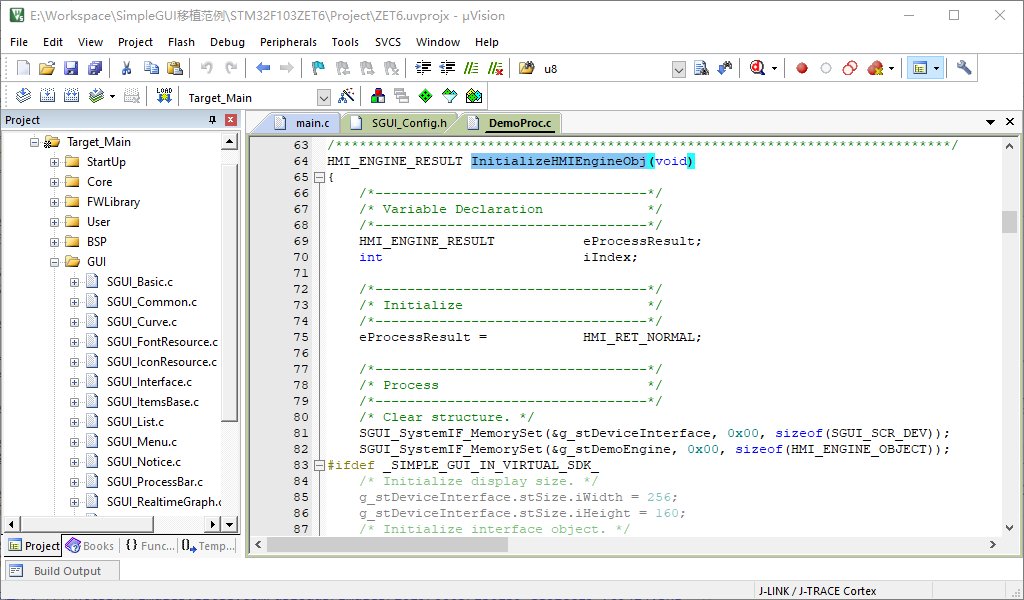The height and width of the screenshot is (600, 1024).
Task: Run incremental find with the document binoculars icon
Action: (x=701, y=68)
